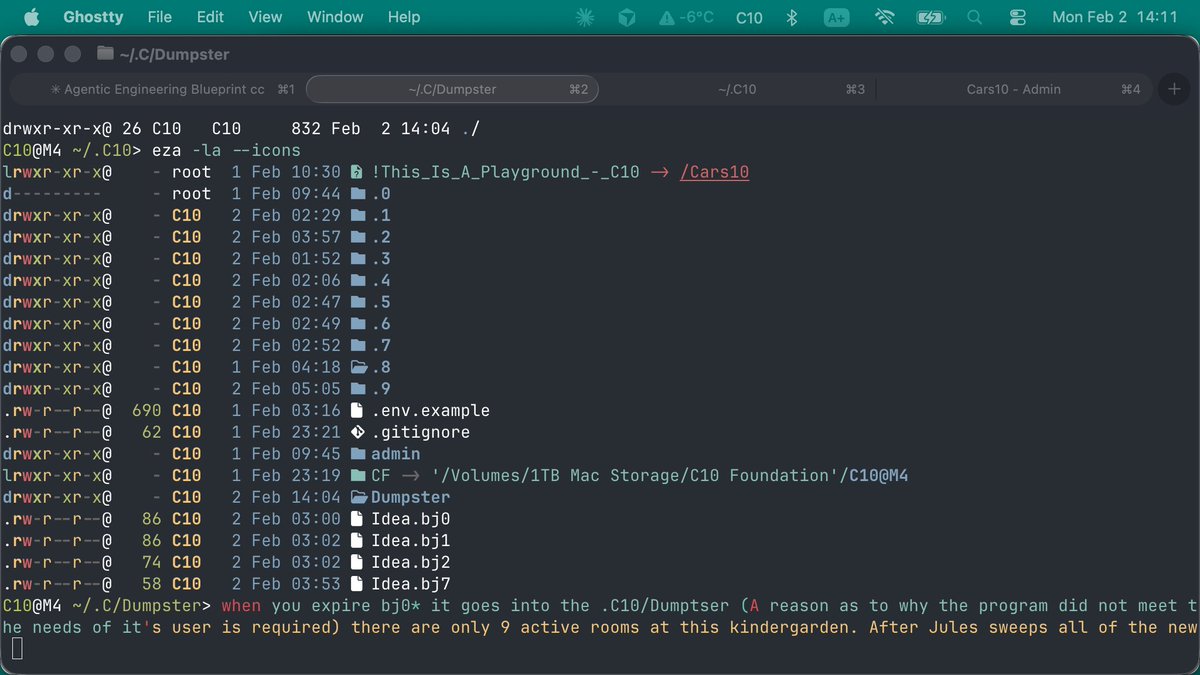
Task: Switch to the Cars10 - Admin tab
Action: click(x=1014, y=89)
